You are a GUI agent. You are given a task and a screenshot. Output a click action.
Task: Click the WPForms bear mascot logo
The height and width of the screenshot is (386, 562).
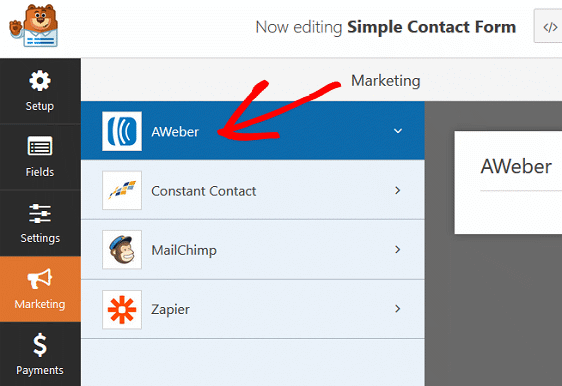click(33, 26)
